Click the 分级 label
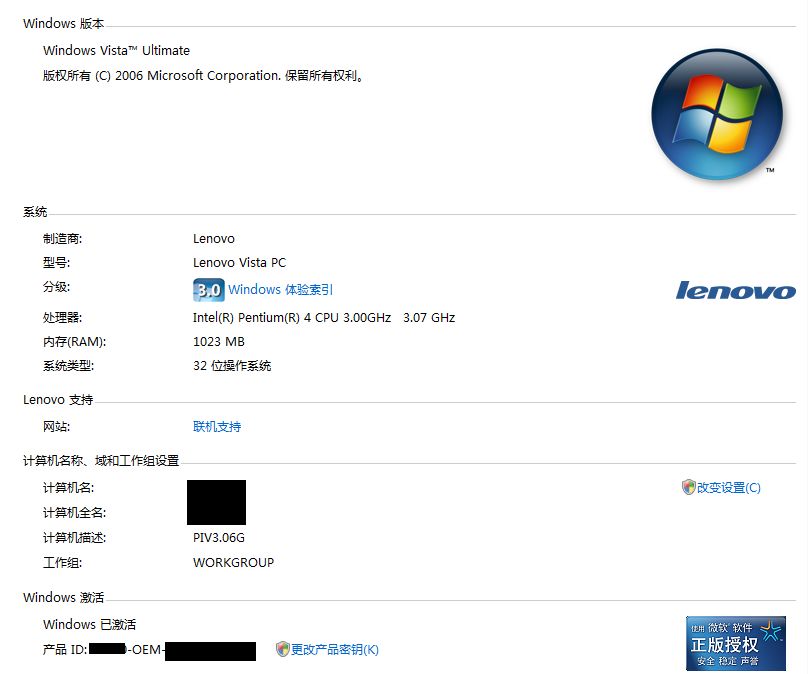Viewport: 808px width, 674px height. click(x=57, y=287)
